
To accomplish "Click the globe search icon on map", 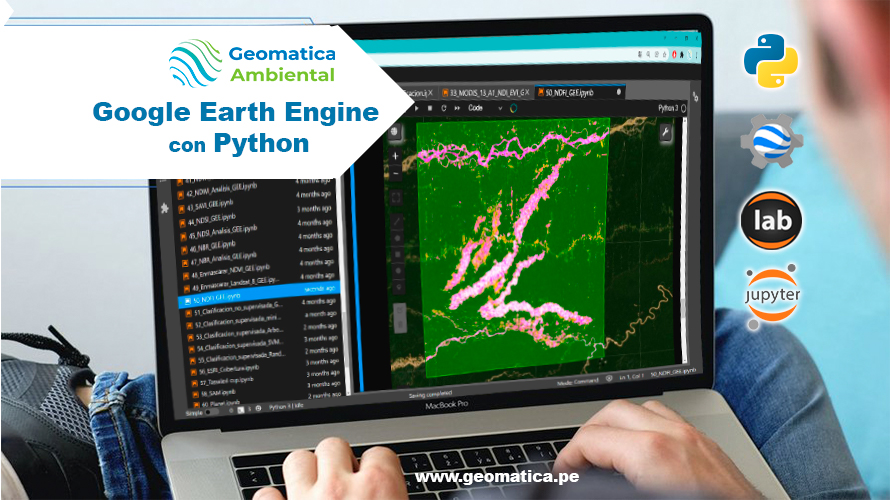I will tap(396, 131).
